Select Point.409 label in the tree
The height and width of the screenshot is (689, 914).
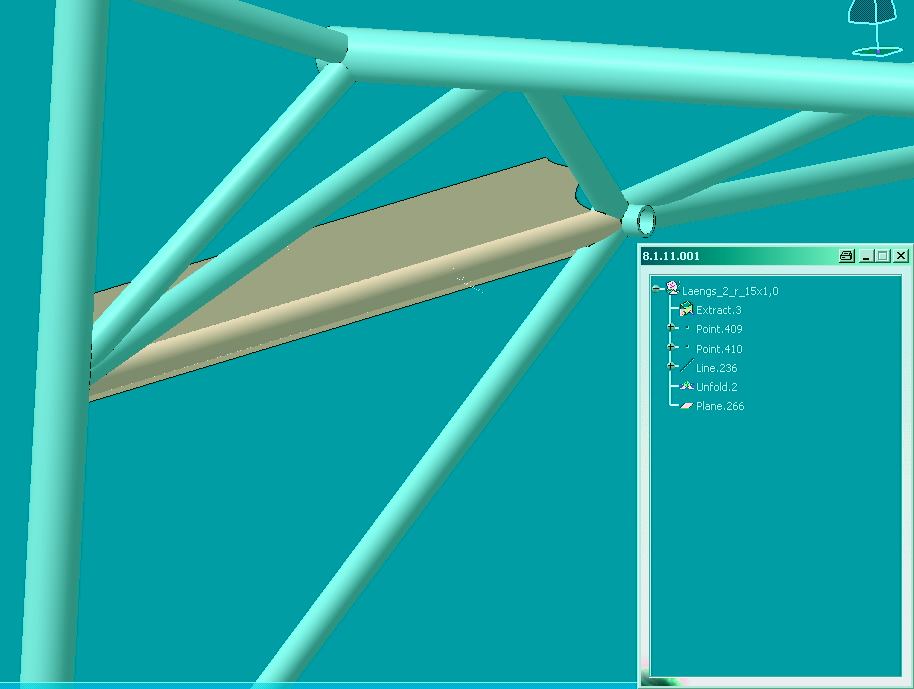pyautogui.click(x=719, y=329)
